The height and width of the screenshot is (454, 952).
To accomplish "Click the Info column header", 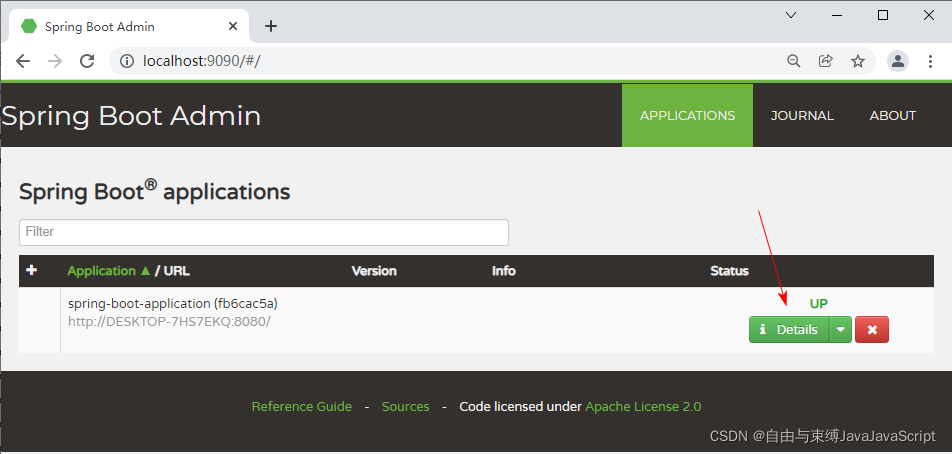I will click(503, 271).
